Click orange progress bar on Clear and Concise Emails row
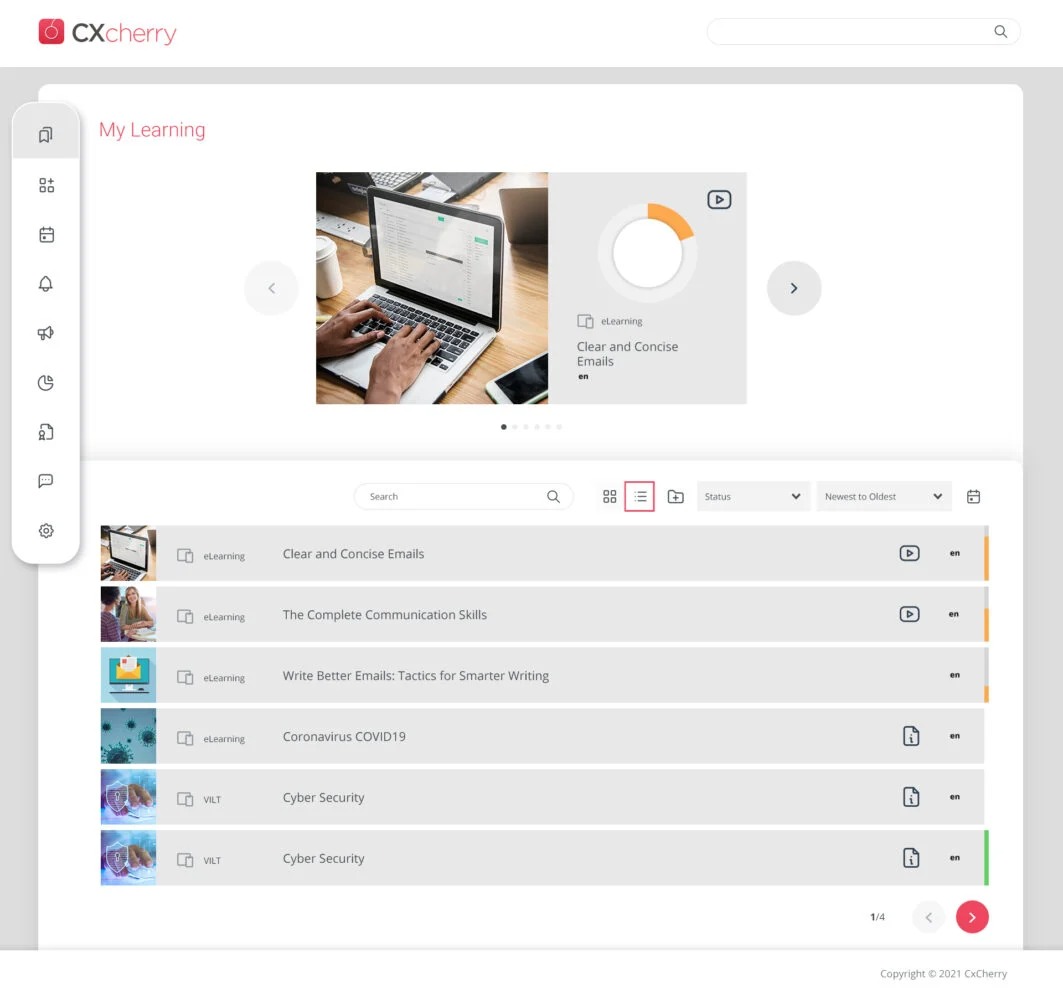This screenshot has height=999, width=1063. 986,558
